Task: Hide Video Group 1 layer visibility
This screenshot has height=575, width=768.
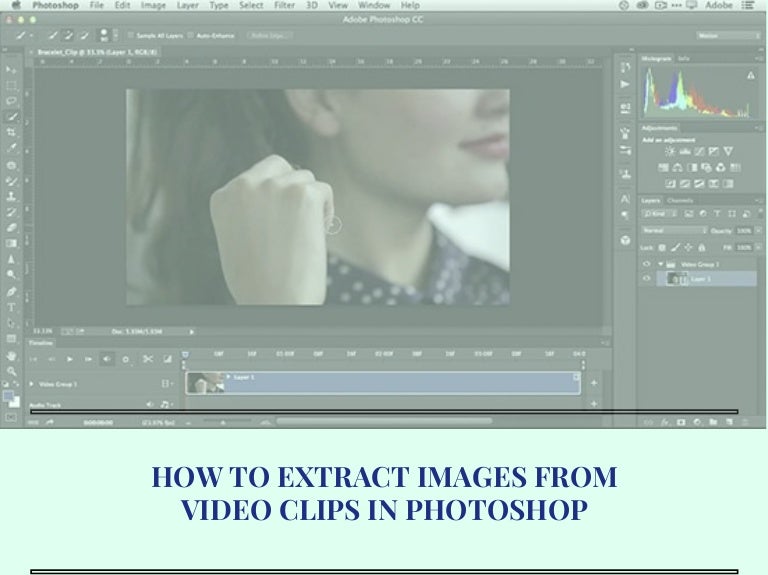Action: pos(647,264)
